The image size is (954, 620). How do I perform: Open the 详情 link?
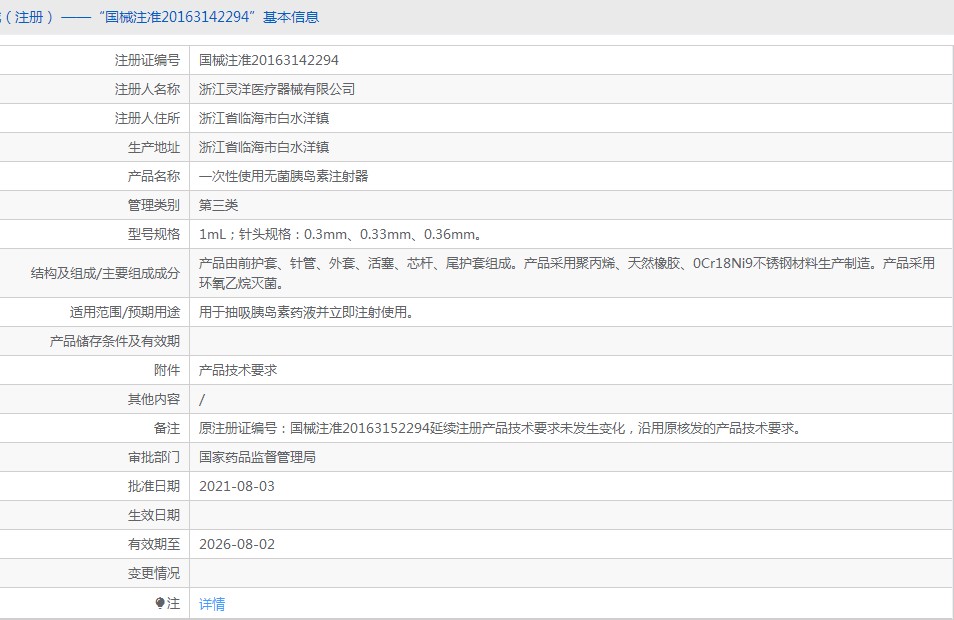(x=212, y=604)
